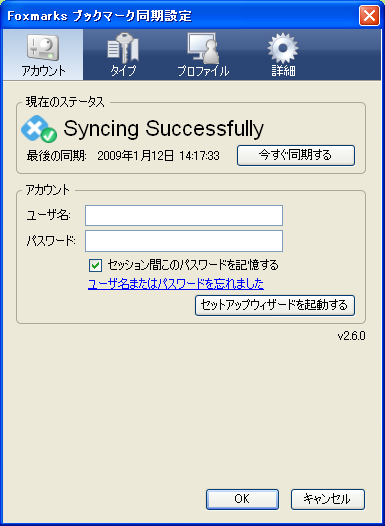The width and height of the screenshot is (385, 526).
Task: Open the プロファイル tab label
Action: 203,71
